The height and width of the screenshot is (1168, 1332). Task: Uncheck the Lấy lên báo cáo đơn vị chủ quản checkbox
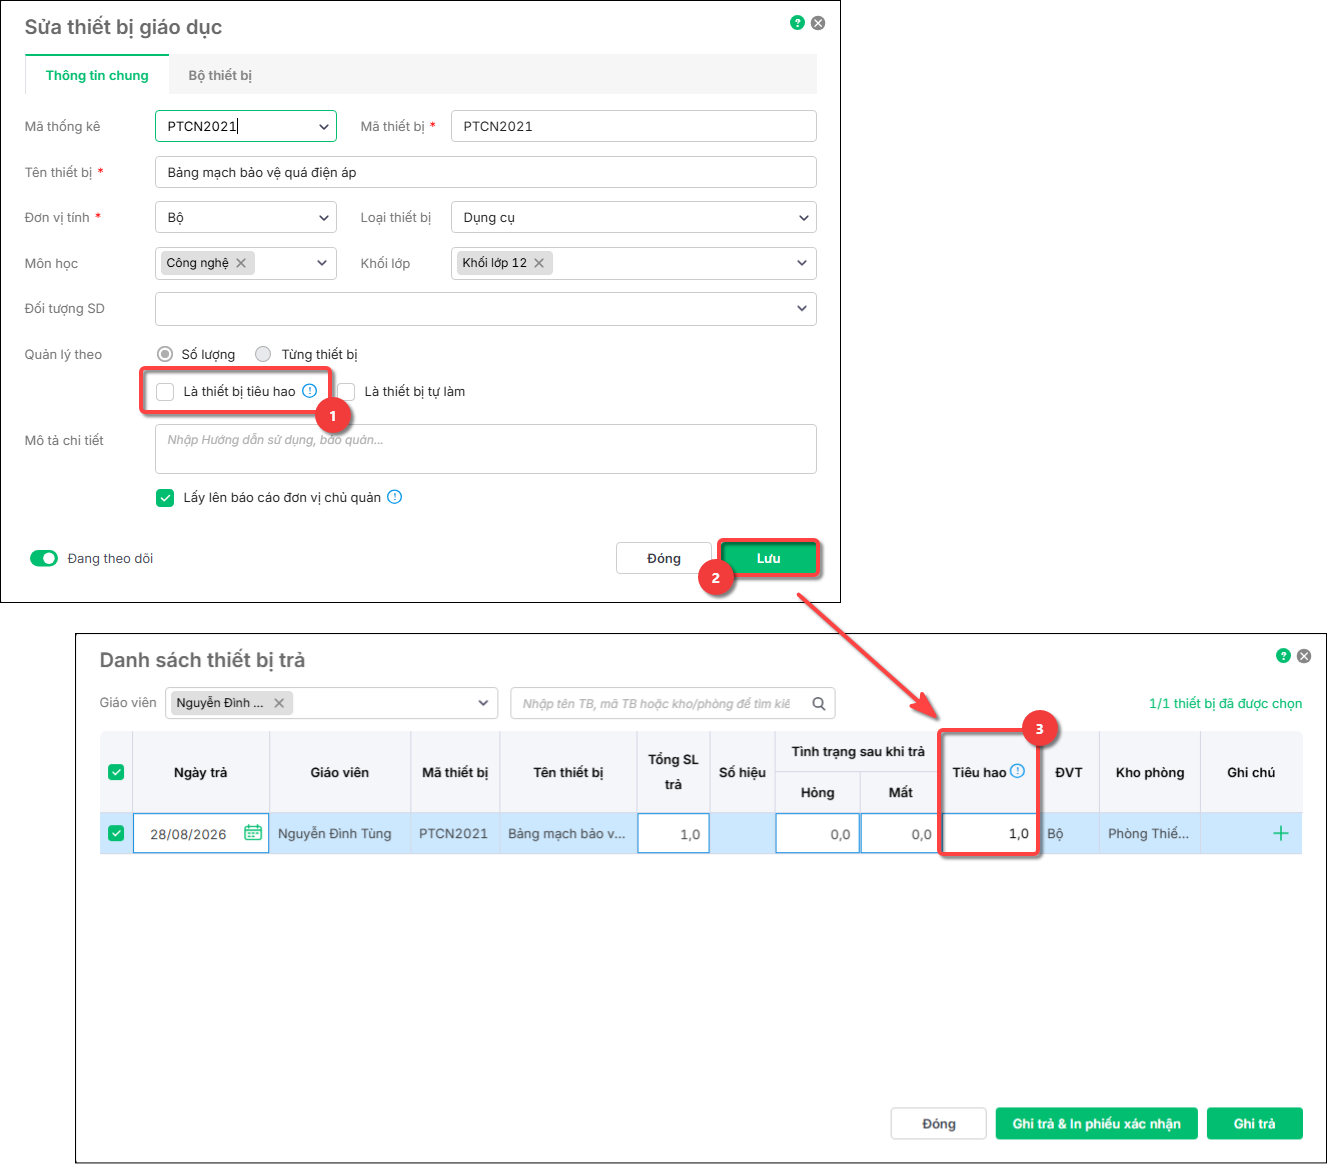coord(166,497)
